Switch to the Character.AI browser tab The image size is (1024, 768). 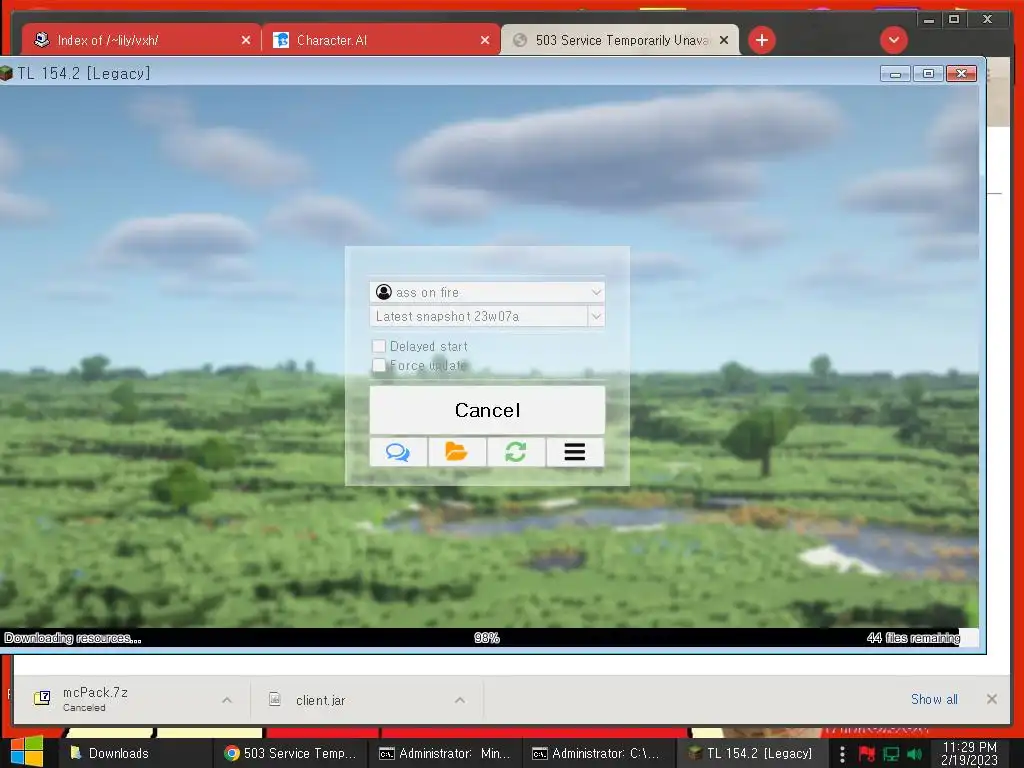[381, 40]
